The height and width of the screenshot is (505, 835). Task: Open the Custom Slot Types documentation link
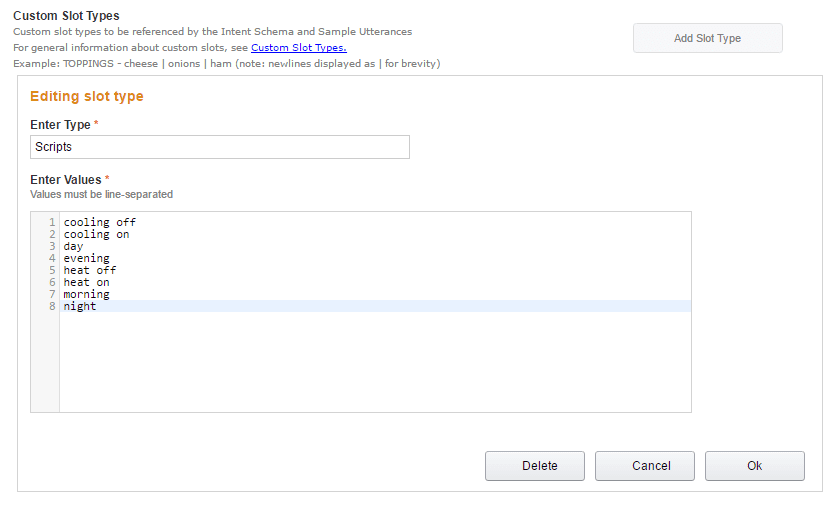point(298,47)
